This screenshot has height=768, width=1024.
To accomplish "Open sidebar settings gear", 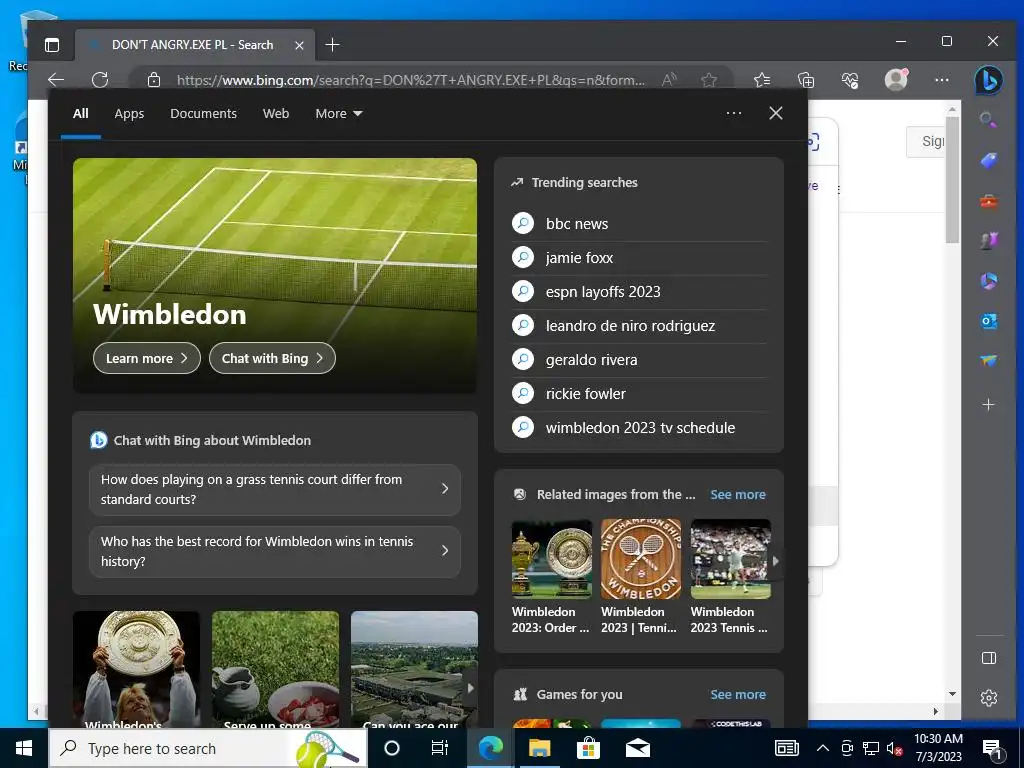I will [x=989, y=697].
